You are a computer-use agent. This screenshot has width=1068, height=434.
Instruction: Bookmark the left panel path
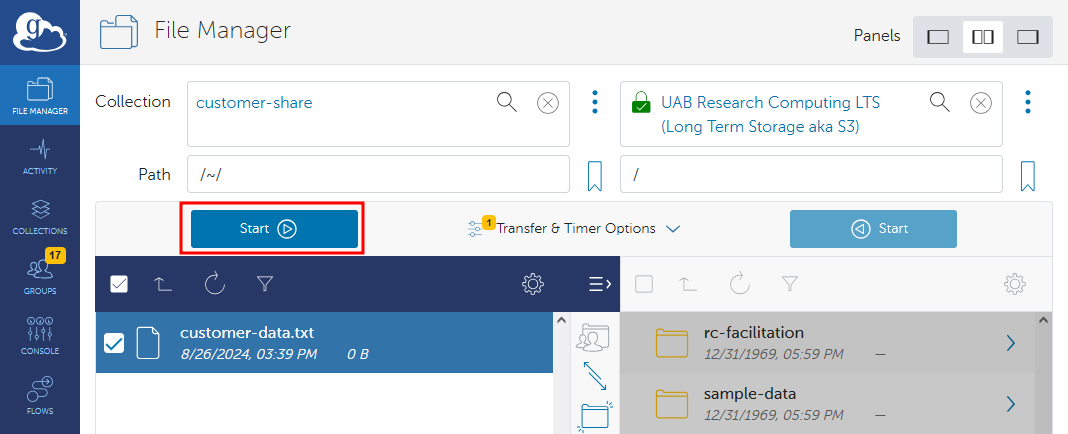pyautogui.click(x=594, y=176)
